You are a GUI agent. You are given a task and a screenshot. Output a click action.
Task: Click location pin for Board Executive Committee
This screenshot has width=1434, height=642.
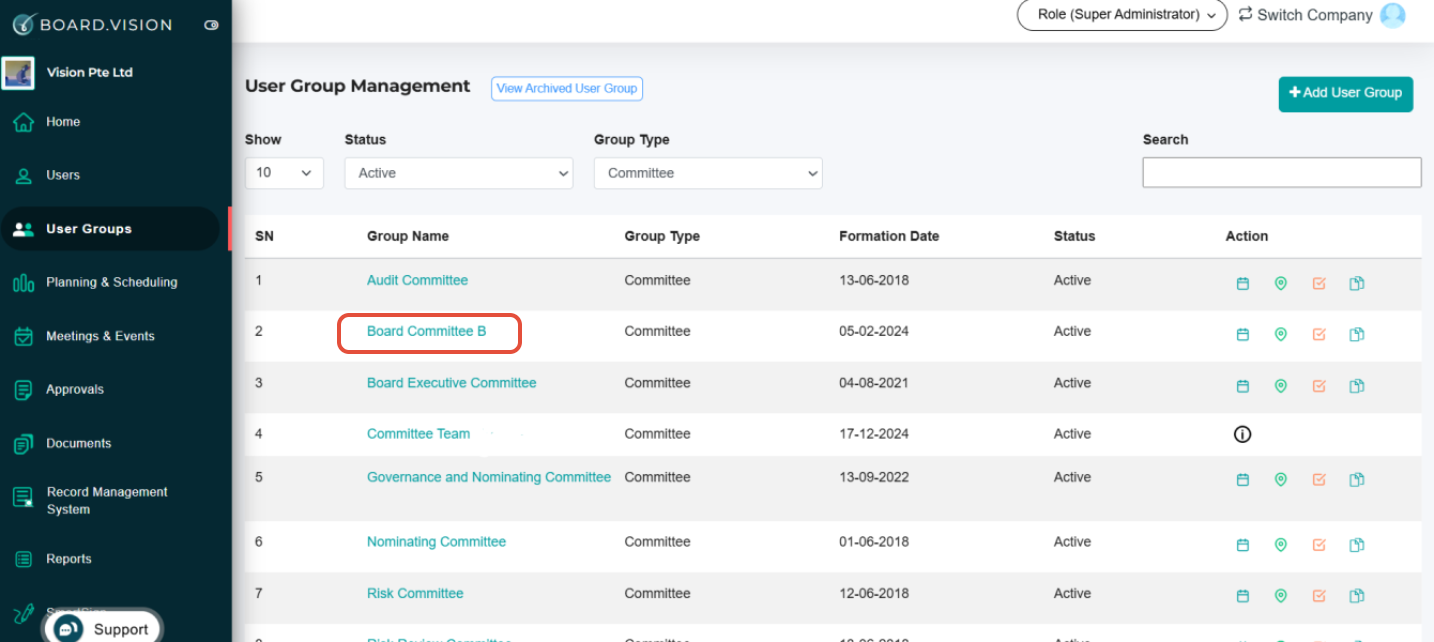point(1281,385)
